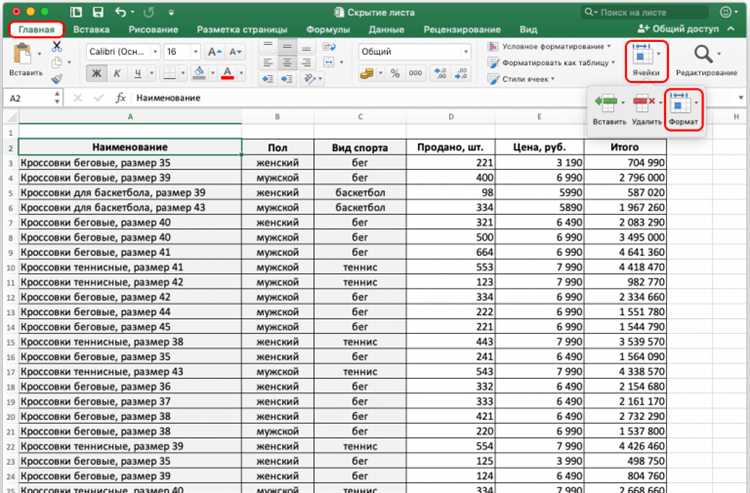Viewport: 750px width, 493px height.
Task: Toggle italic formatting (К)
Action: point(117,73)
